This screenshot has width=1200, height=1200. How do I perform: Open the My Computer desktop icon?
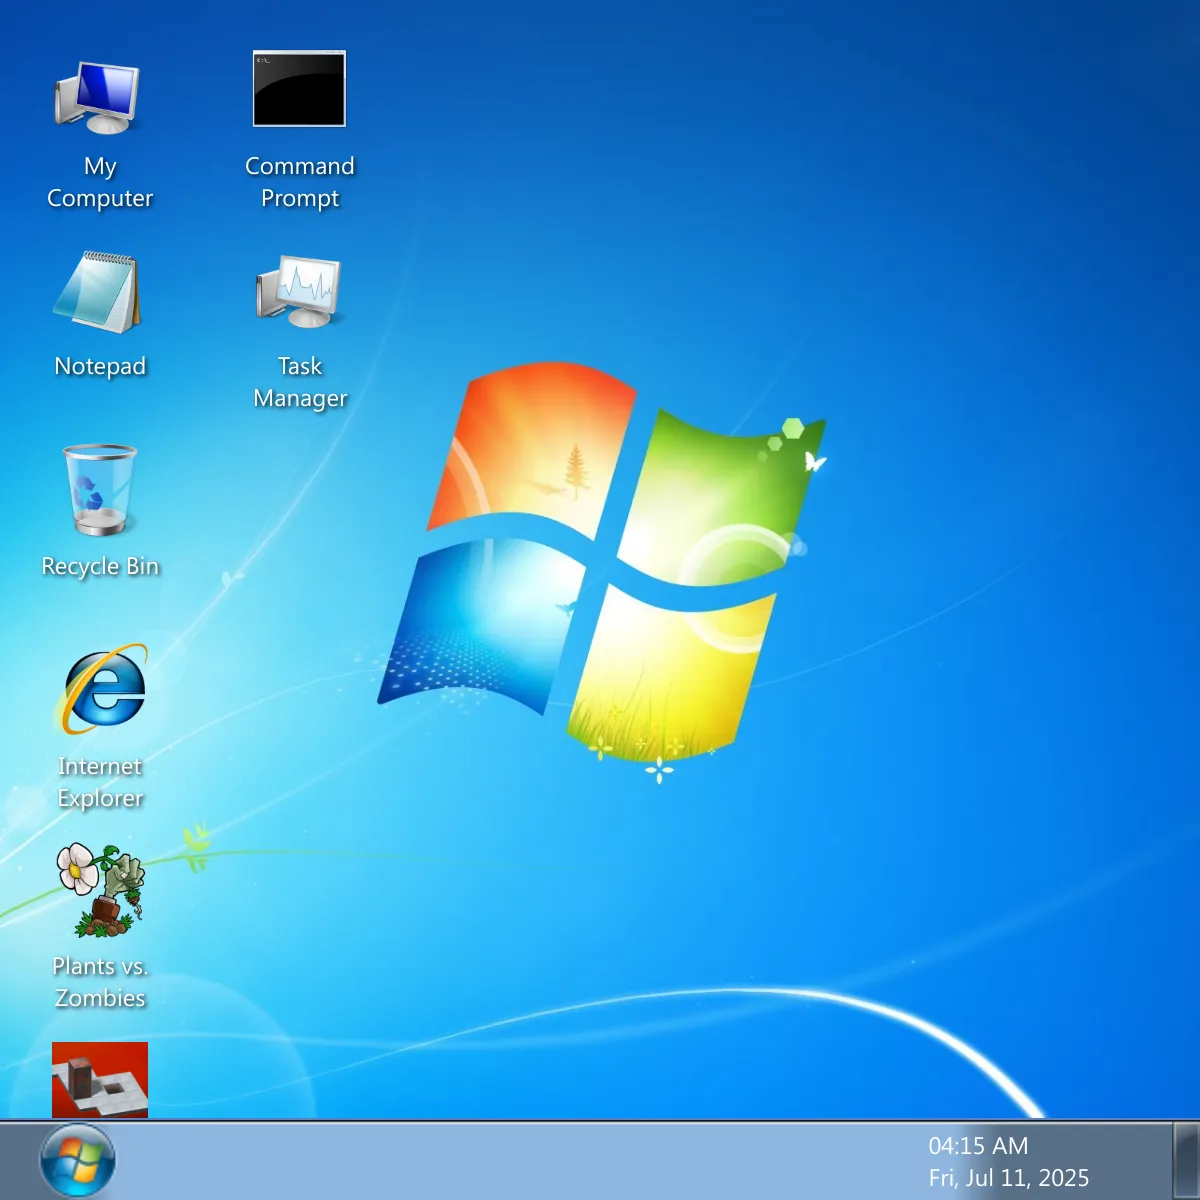[x=99, y=98]
